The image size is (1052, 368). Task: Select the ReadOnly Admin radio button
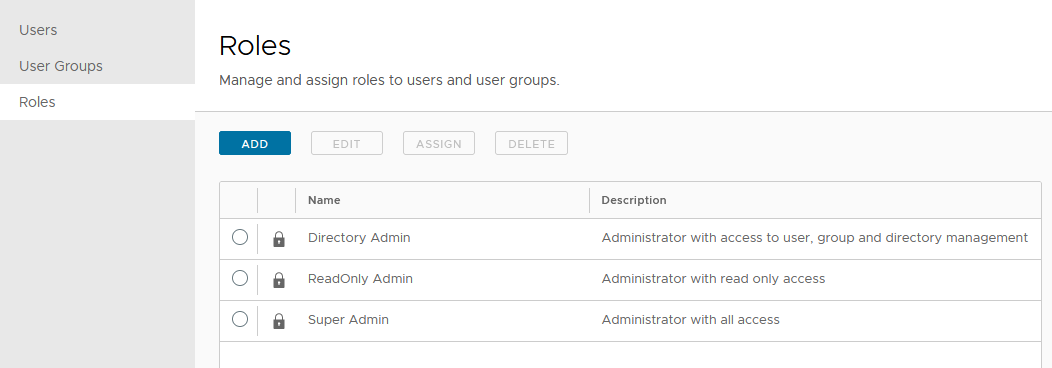[x=240, y=278]
